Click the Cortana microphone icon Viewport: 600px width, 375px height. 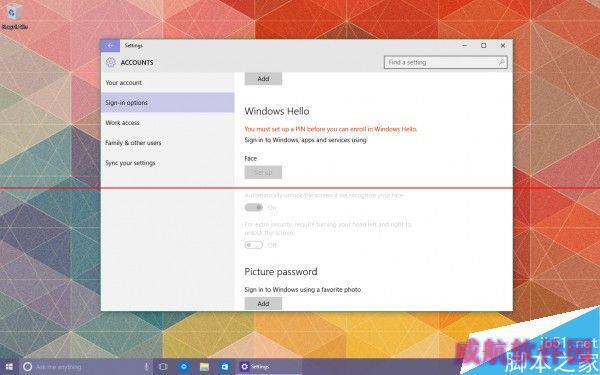pyautogui.click(x=146, y=367)
